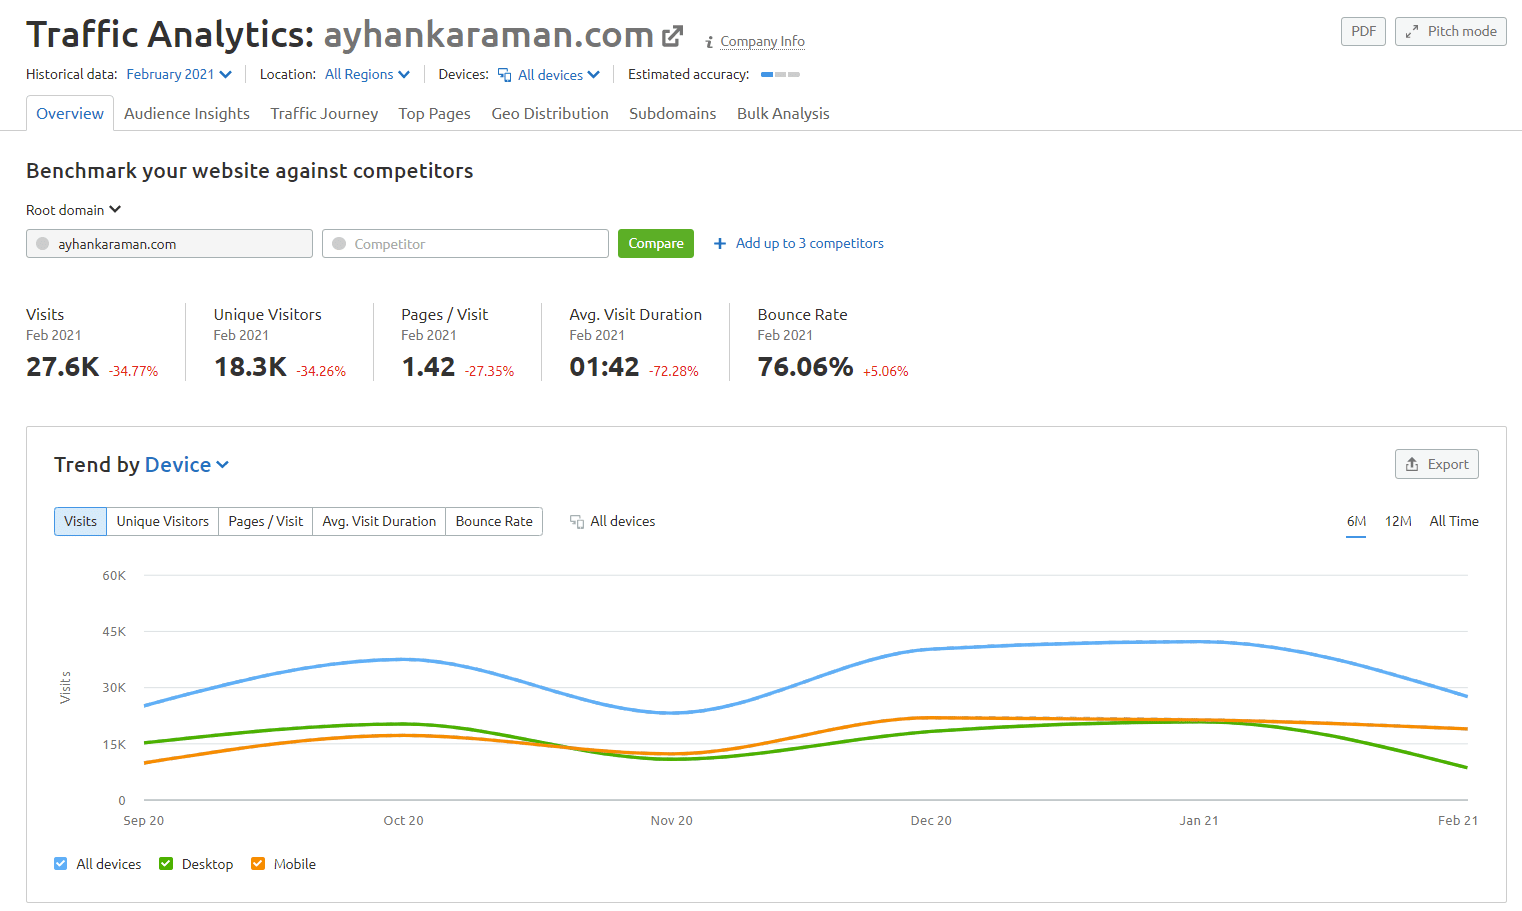Viewport: 1522px width, 911px height.
Task: Open external link icon beside ayhankaraman.com
Action: (673, 36)
